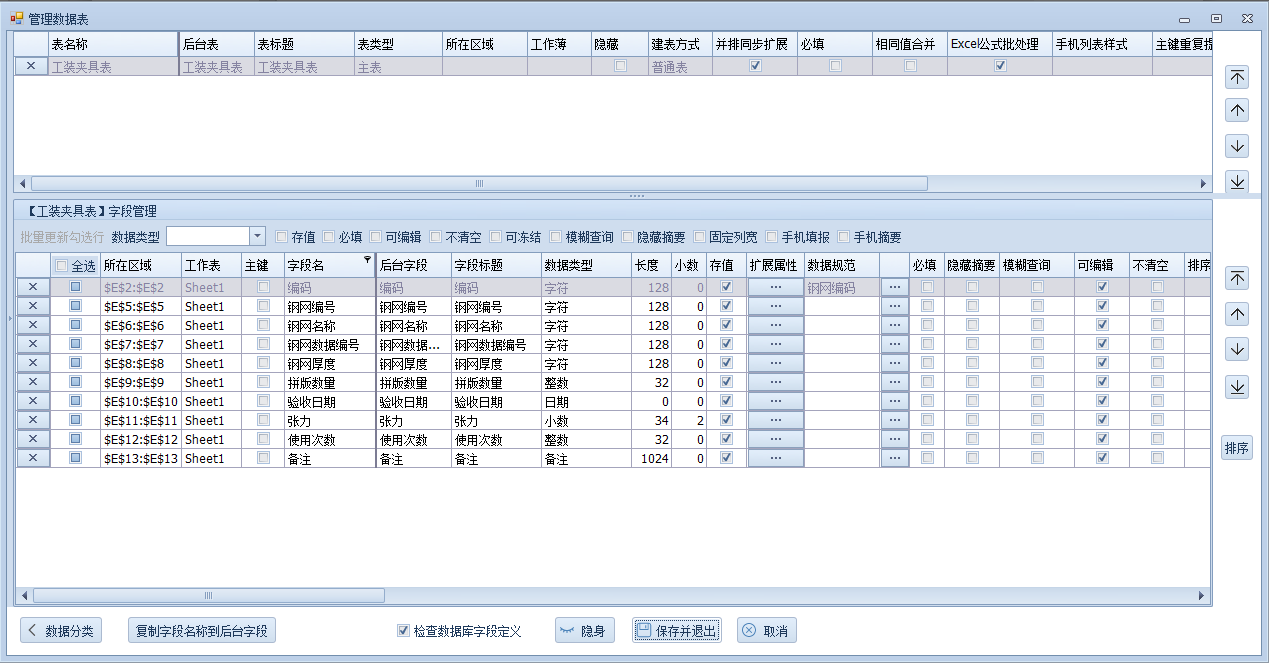Screen dimensions: 1269x663
Task: Click move-to-bottom arrow beside field grid
Action: (x=1237, y=387)
